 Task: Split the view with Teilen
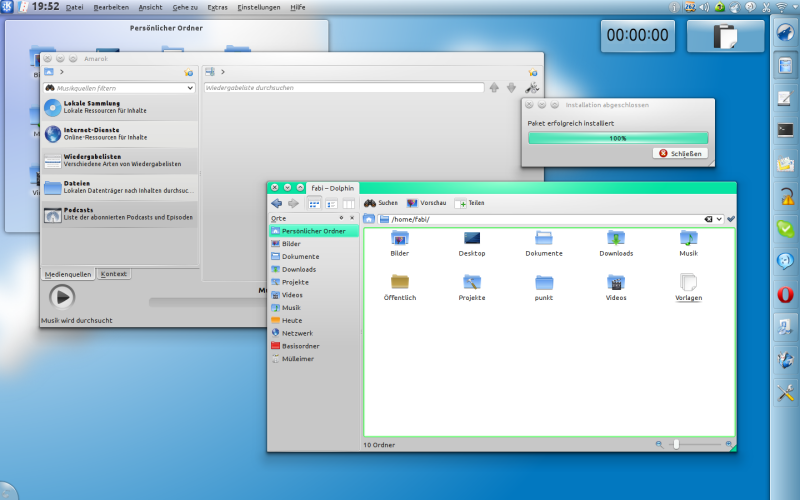tap(469, 203)
